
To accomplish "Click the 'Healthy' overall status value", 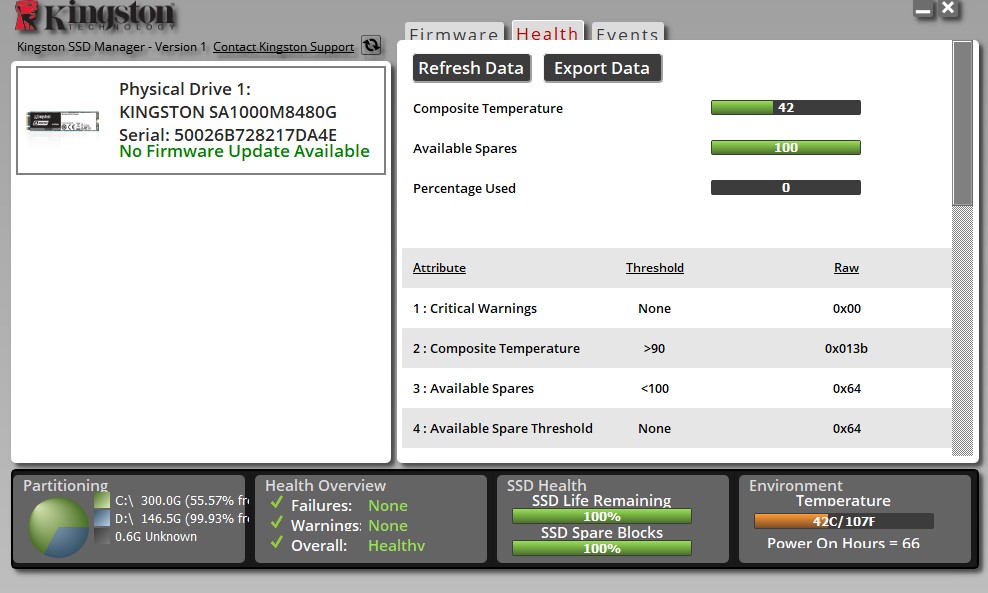I will [x=396, y=546].
